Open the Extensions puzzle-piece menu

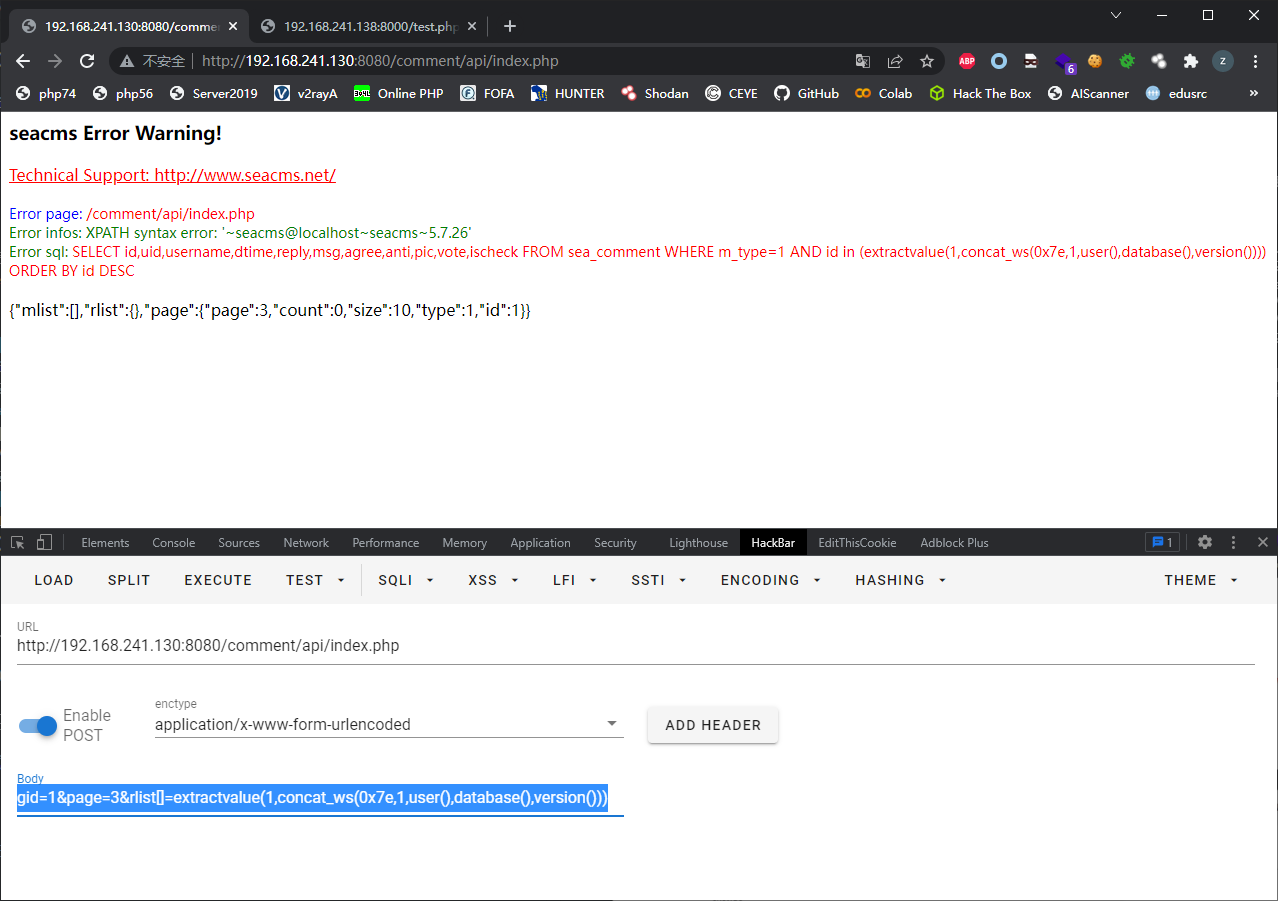1191,61
